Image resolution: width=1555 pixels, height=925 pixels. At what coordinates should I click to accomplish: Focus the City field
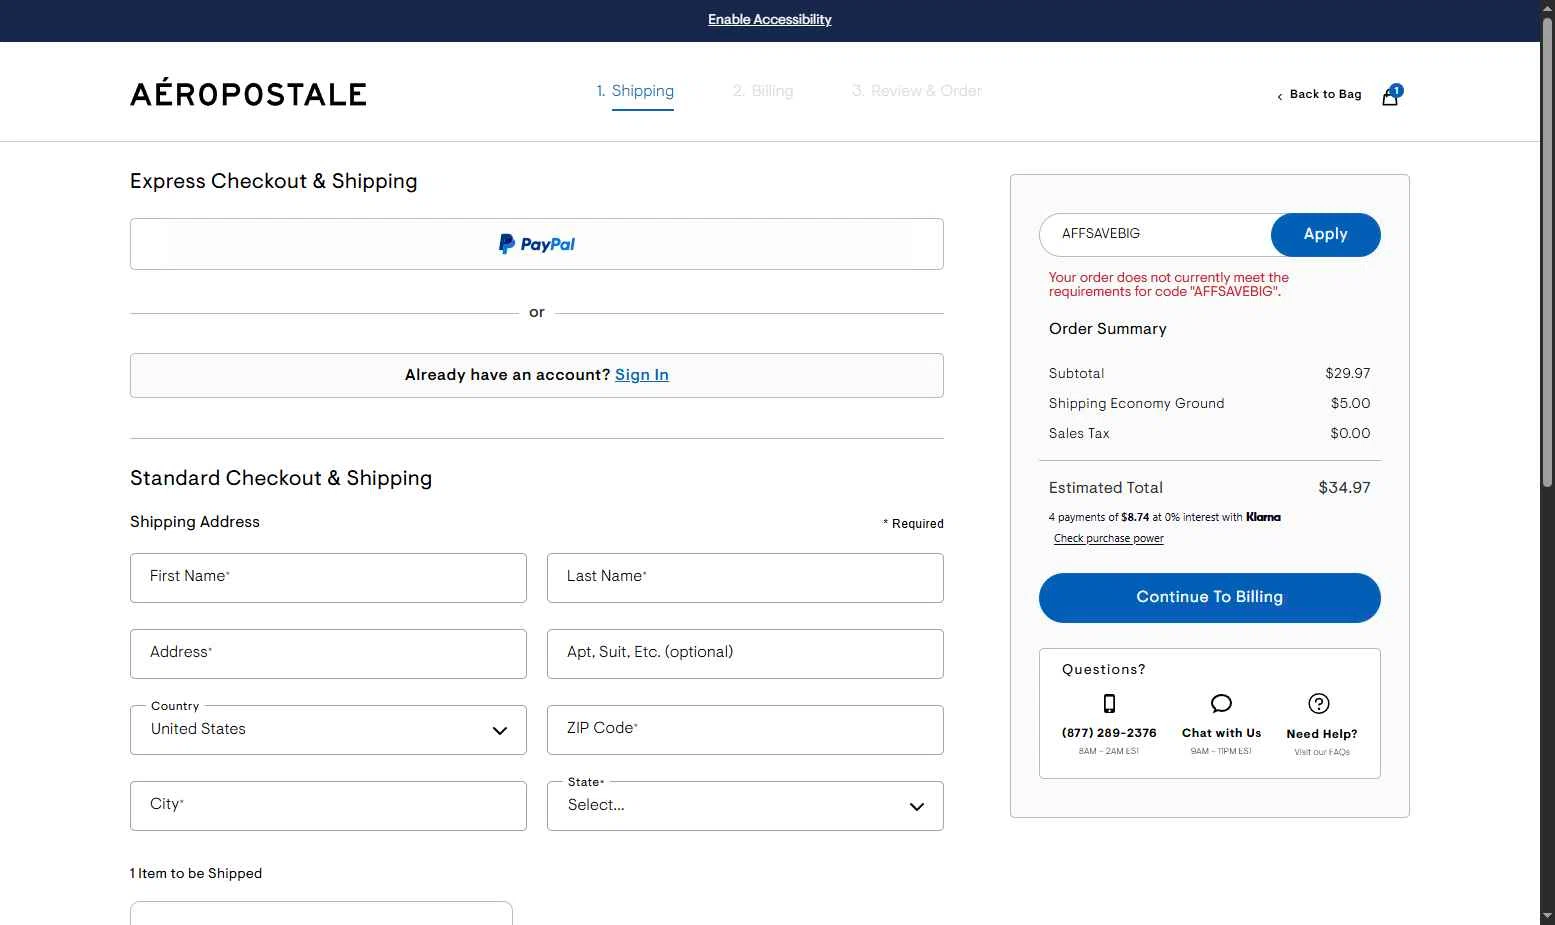[x=328, y=806]
